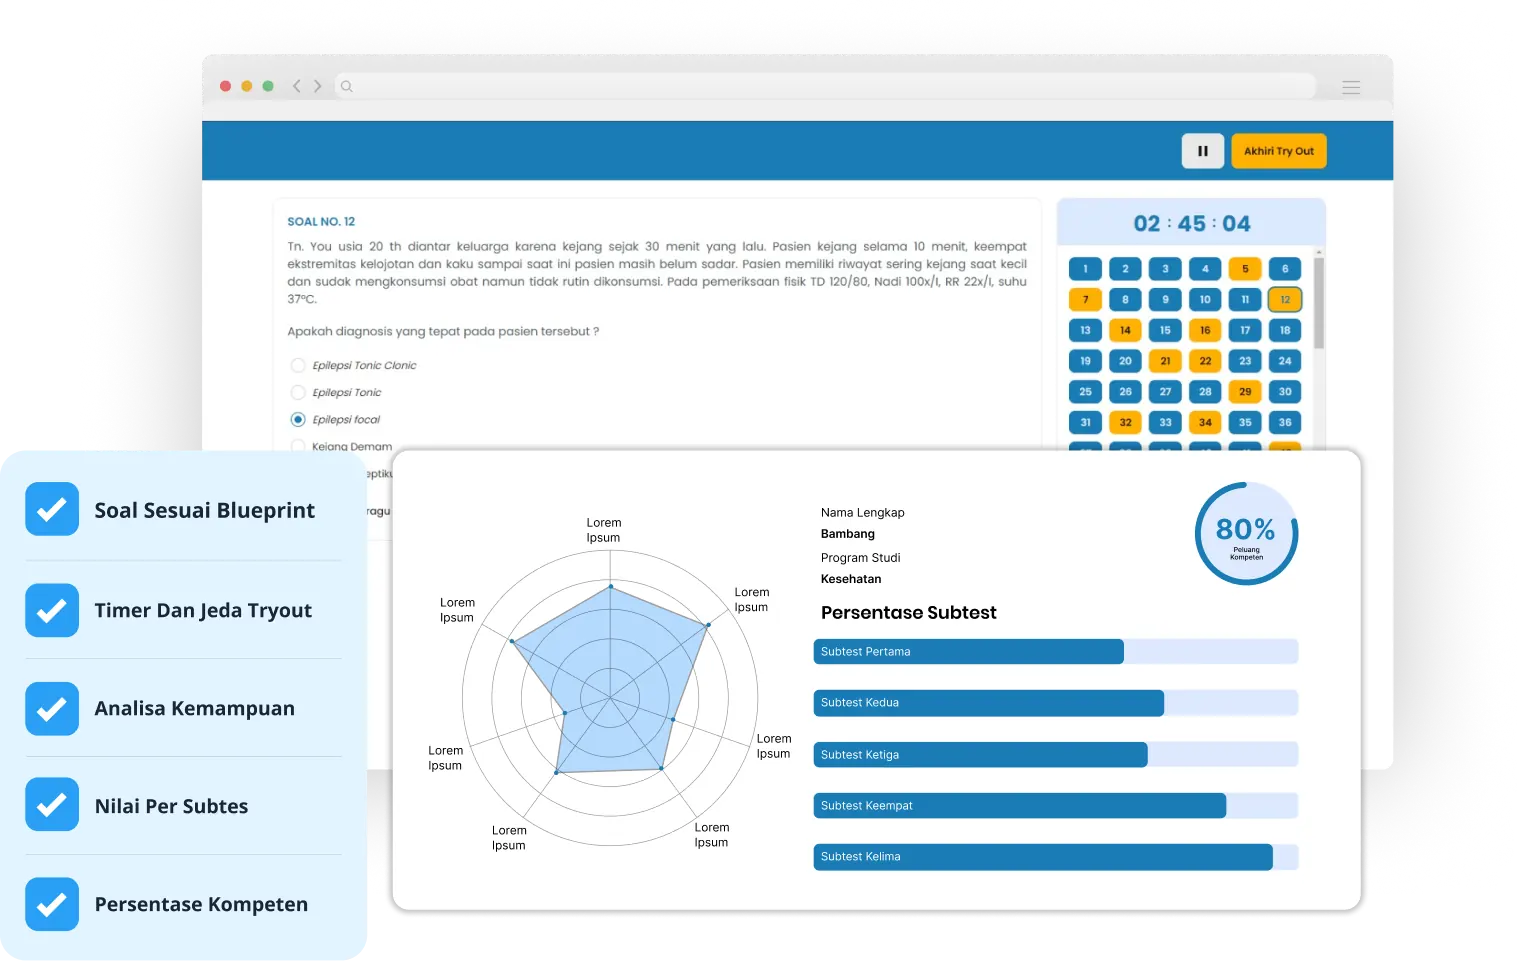Jump to question number 5
This screenshot has width=1518, height=961.
tap(1245, 269)
